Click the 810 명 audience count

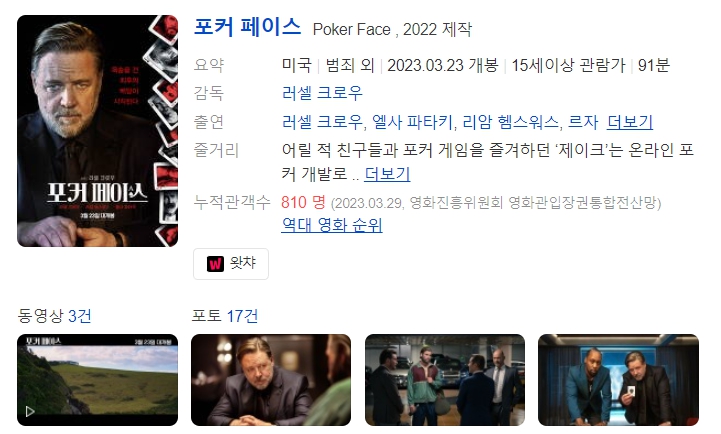(x=303, y=202)
